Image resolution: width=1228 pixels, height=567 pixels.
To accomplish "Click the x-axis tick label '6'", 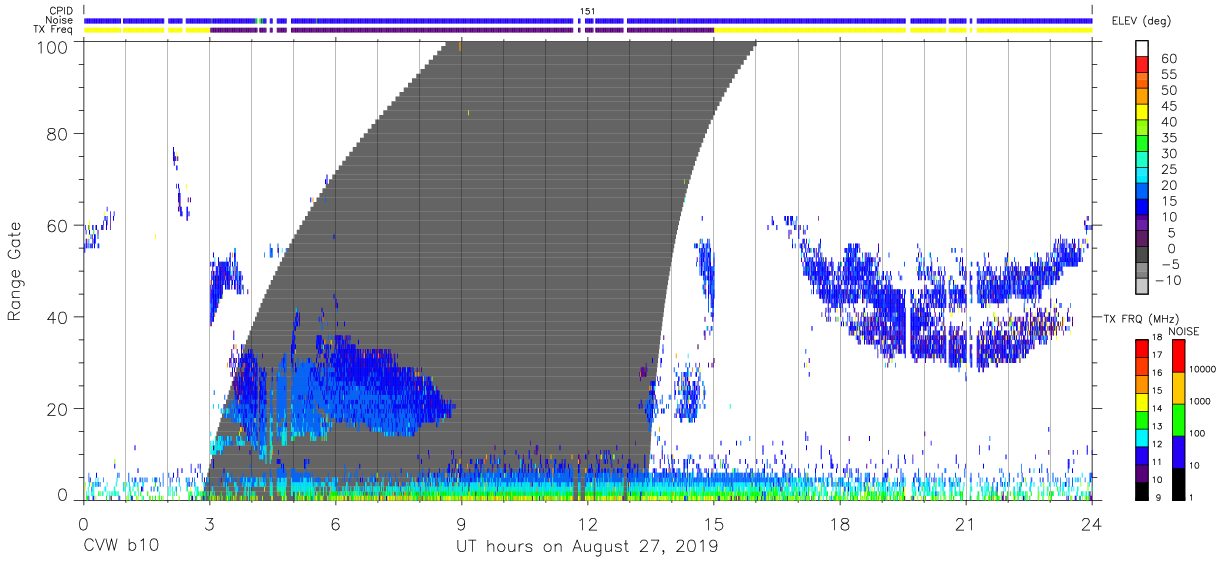I will click(x=335, y=524).
